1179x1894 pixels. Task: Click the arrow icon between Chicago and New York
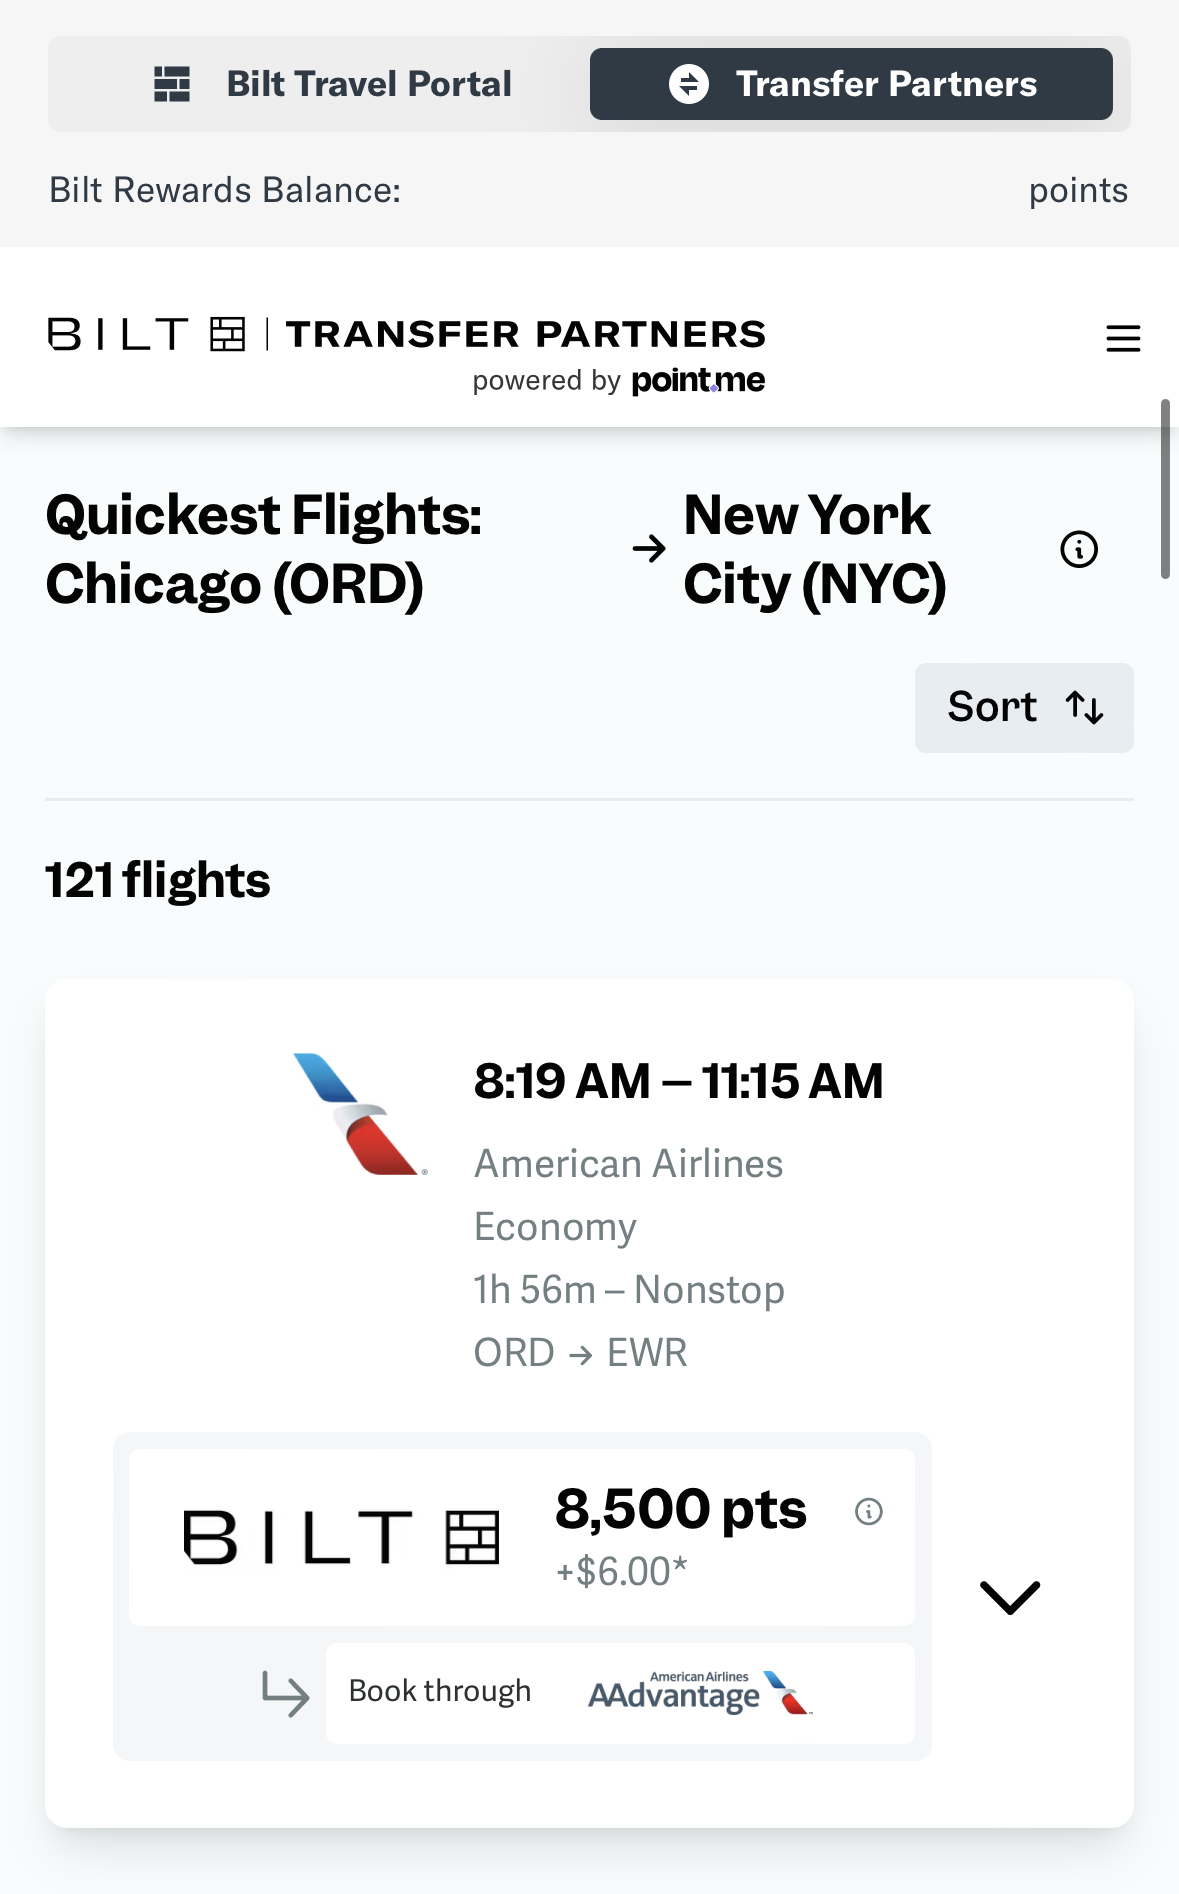coord(650,548)
